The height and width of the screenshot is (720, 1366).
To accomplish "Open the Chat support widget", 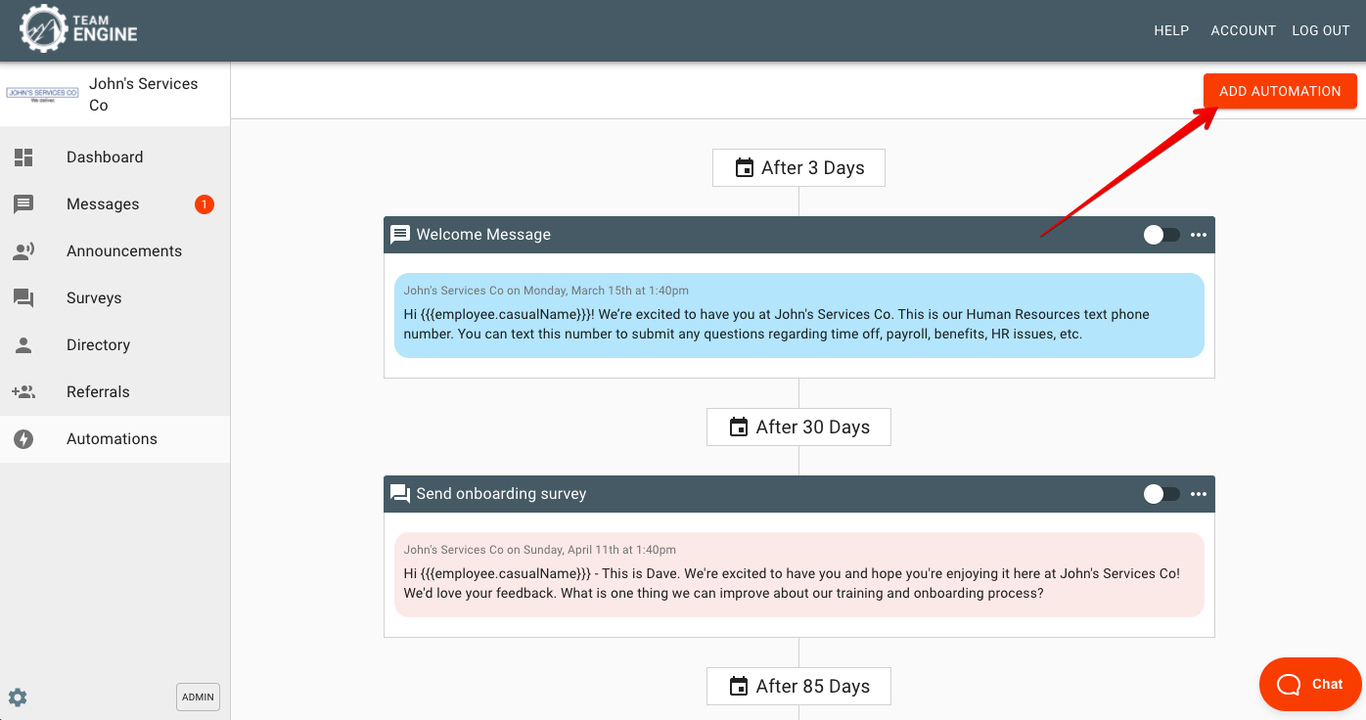I will coord(1312,684).
